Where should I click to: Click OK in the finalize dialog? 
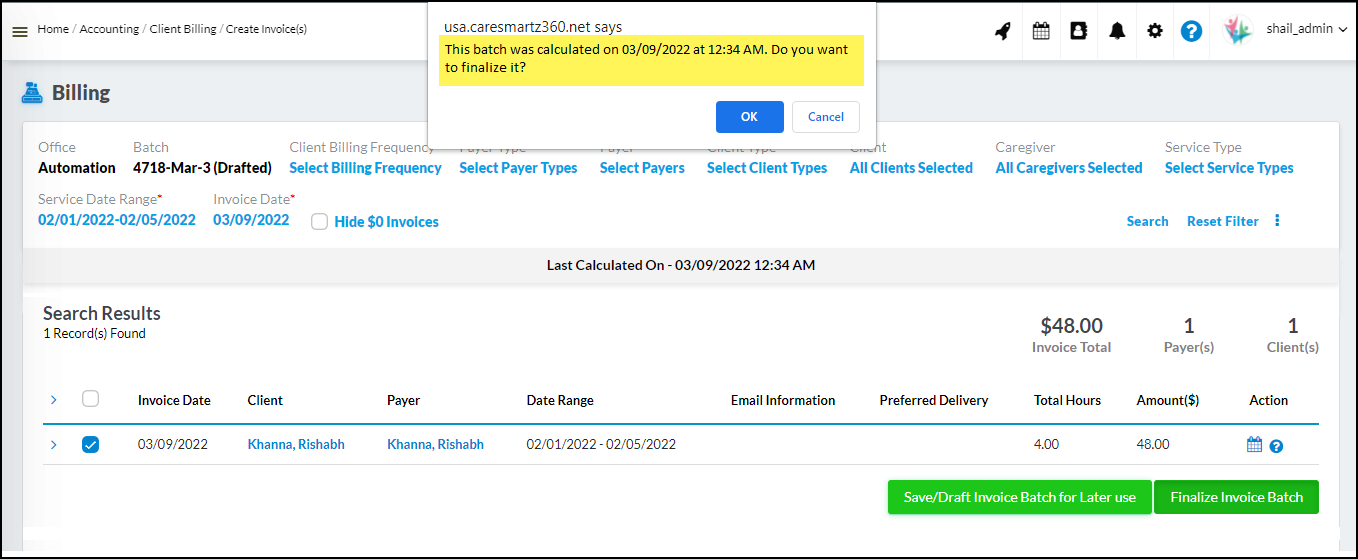[x=749, y=117]
